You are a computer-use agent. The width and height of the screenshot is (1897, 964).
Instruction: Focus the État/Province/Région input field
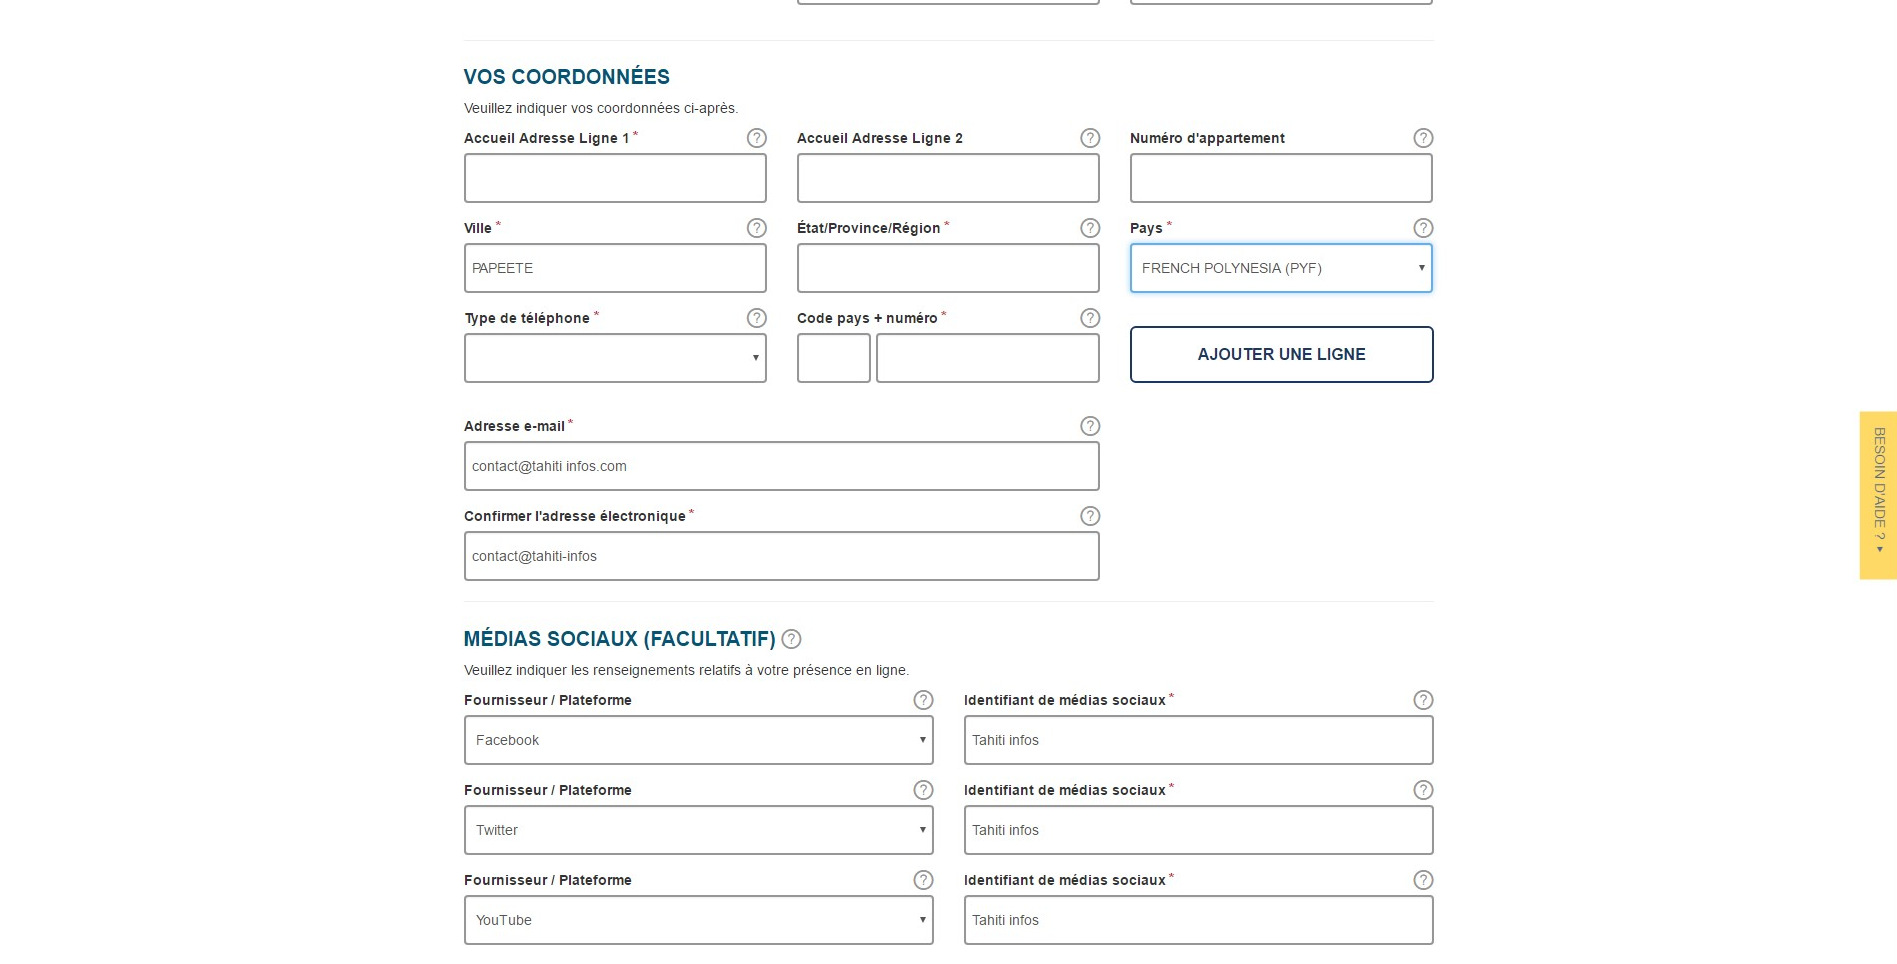tap(947, 268)
